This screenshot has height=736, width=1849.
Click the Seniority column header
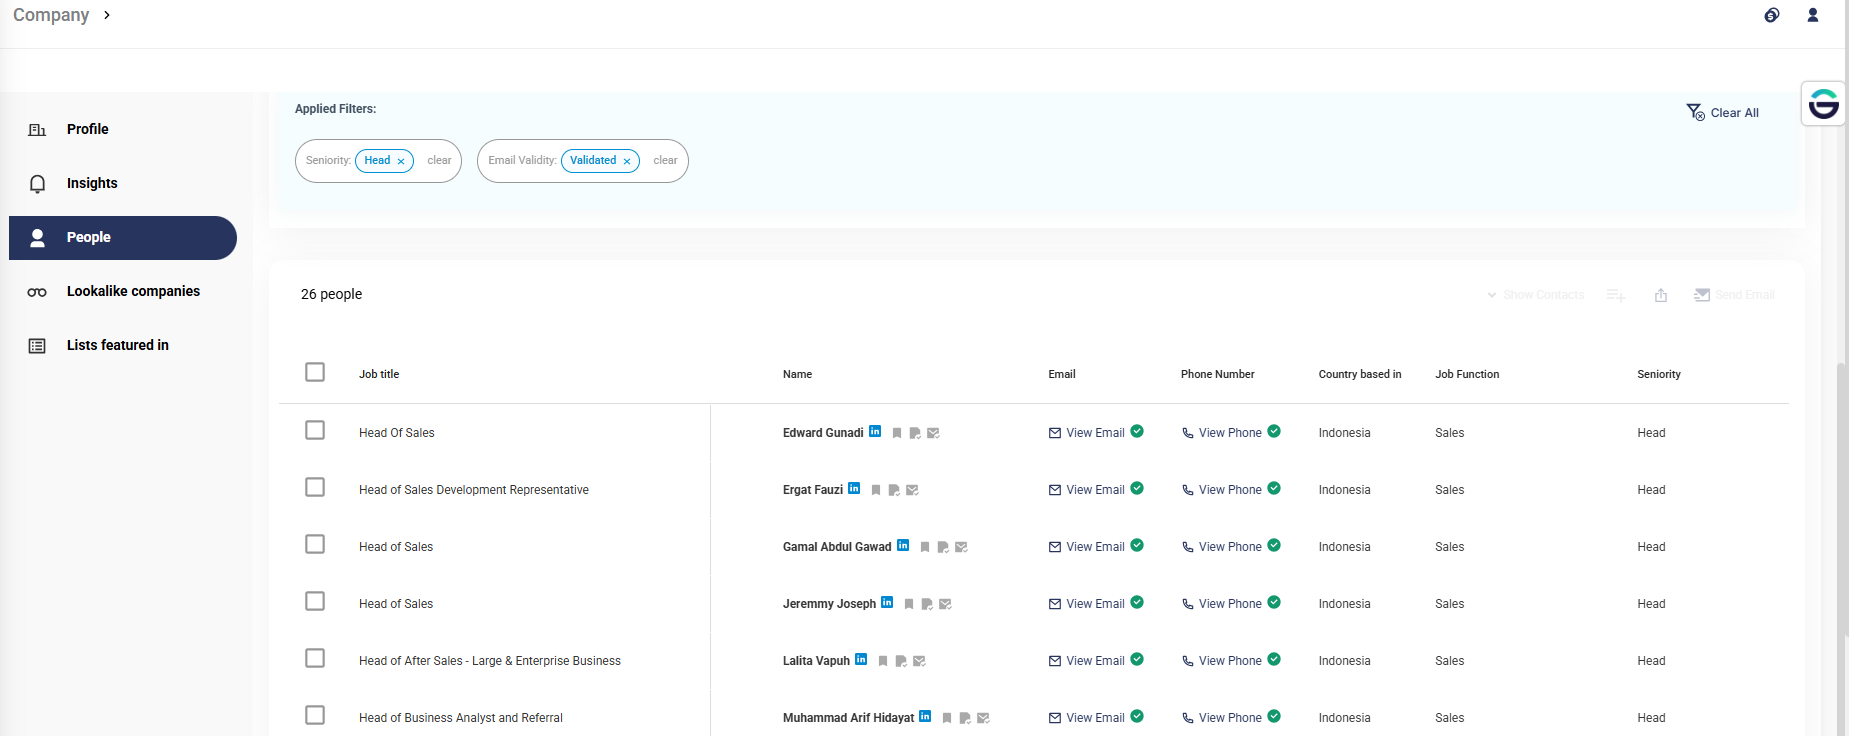coord(1659,374)
